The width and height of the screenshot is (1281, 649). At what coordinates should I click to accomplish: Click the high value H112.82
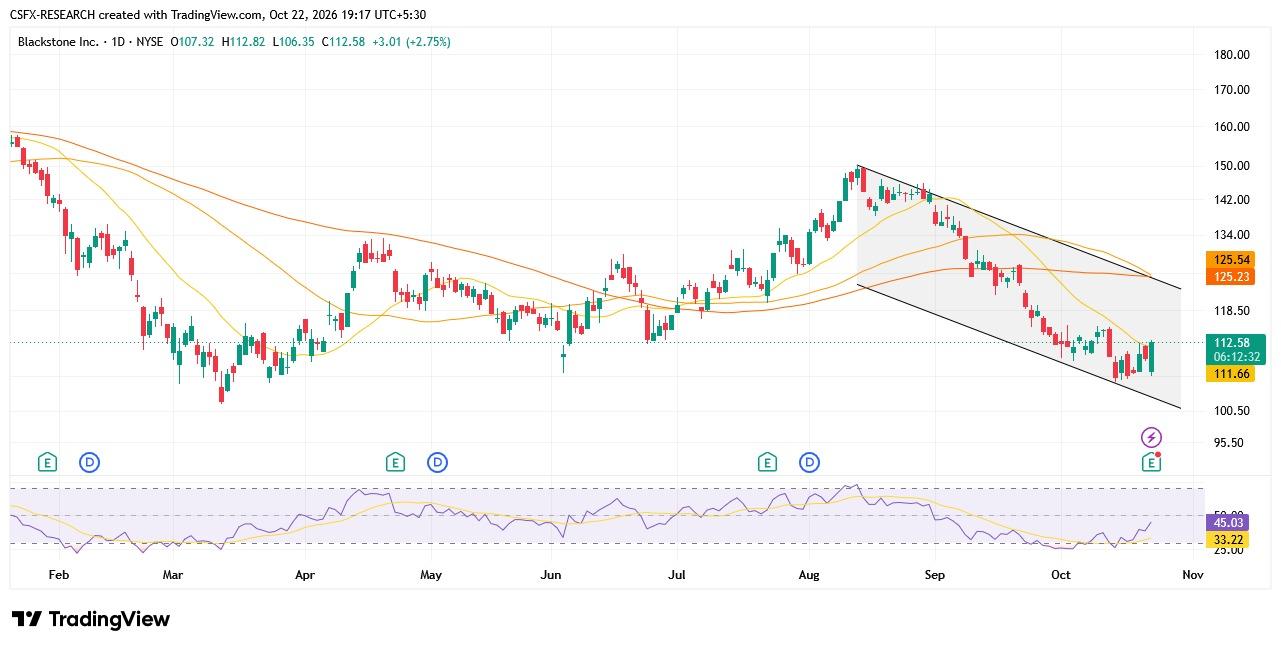click(x=242, y=42)
